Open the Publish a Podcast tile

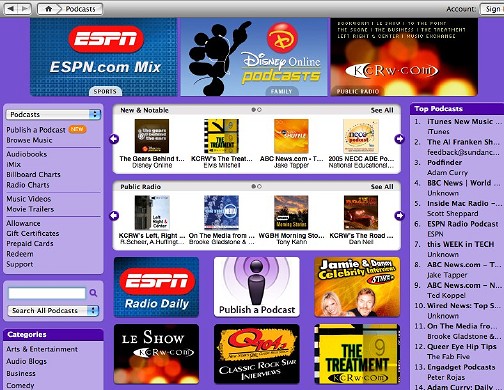[x=257, y=287]
